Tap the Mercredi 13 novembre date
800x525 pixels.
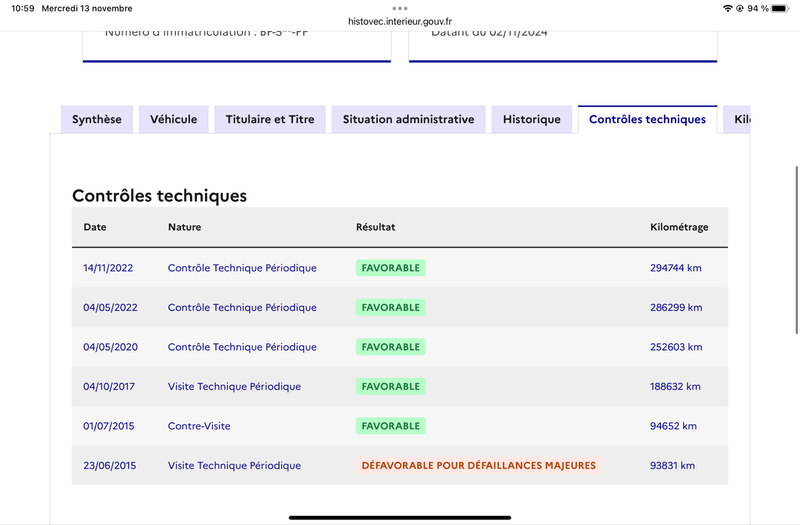(x=87, y=9)
